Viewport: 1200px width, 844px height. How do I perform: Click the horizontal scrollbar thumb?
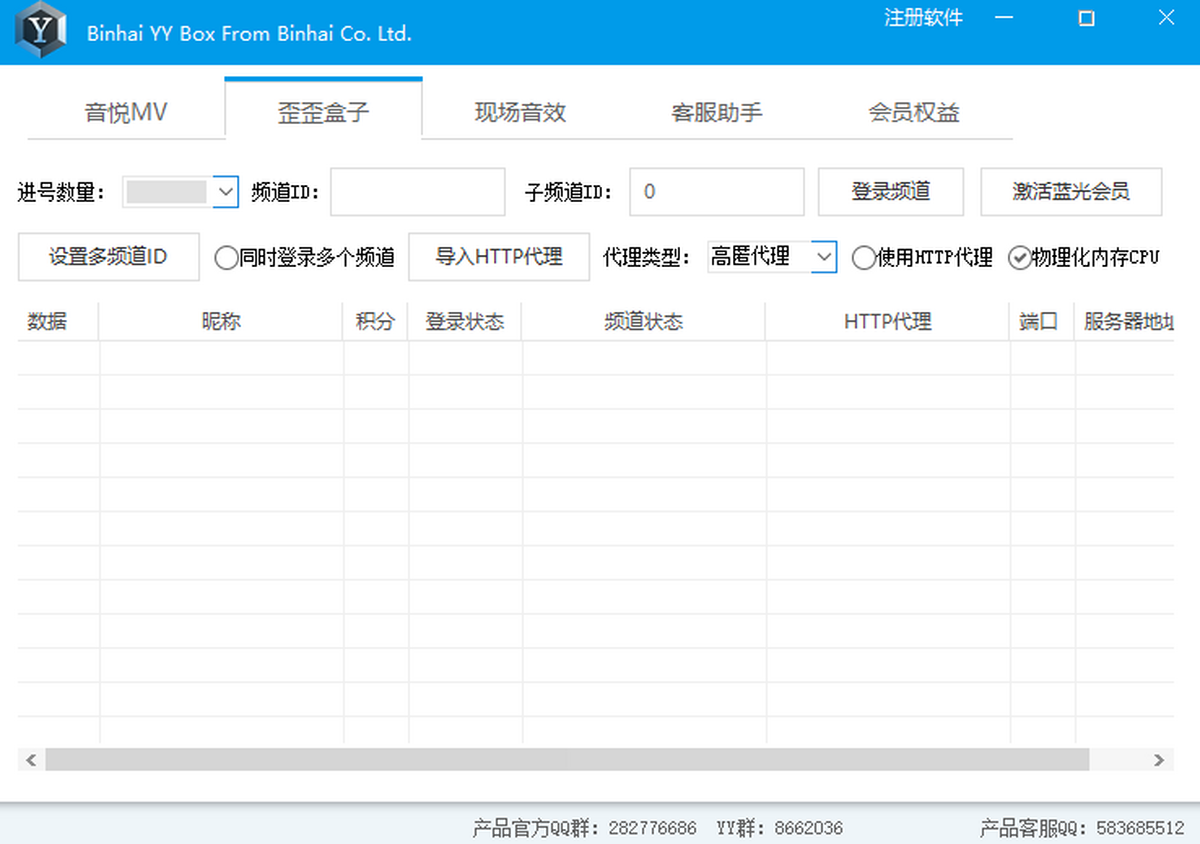click(x=567, y=760)
